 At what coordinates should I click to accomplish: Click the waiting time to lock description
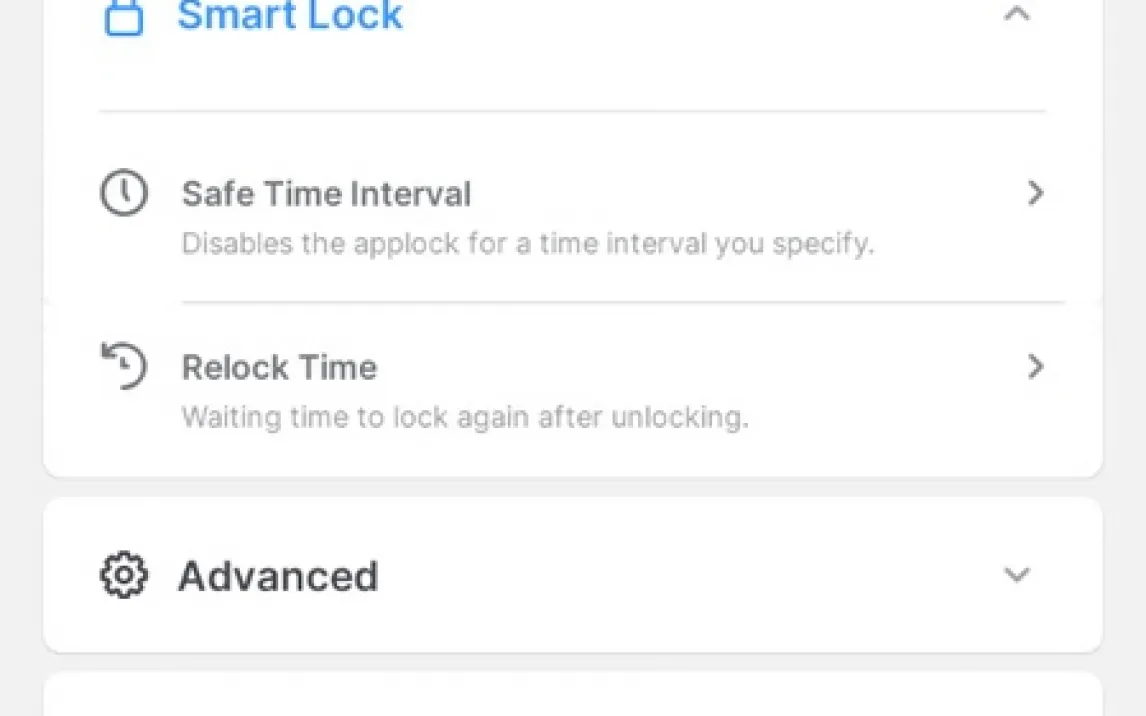tap(465, 417)
